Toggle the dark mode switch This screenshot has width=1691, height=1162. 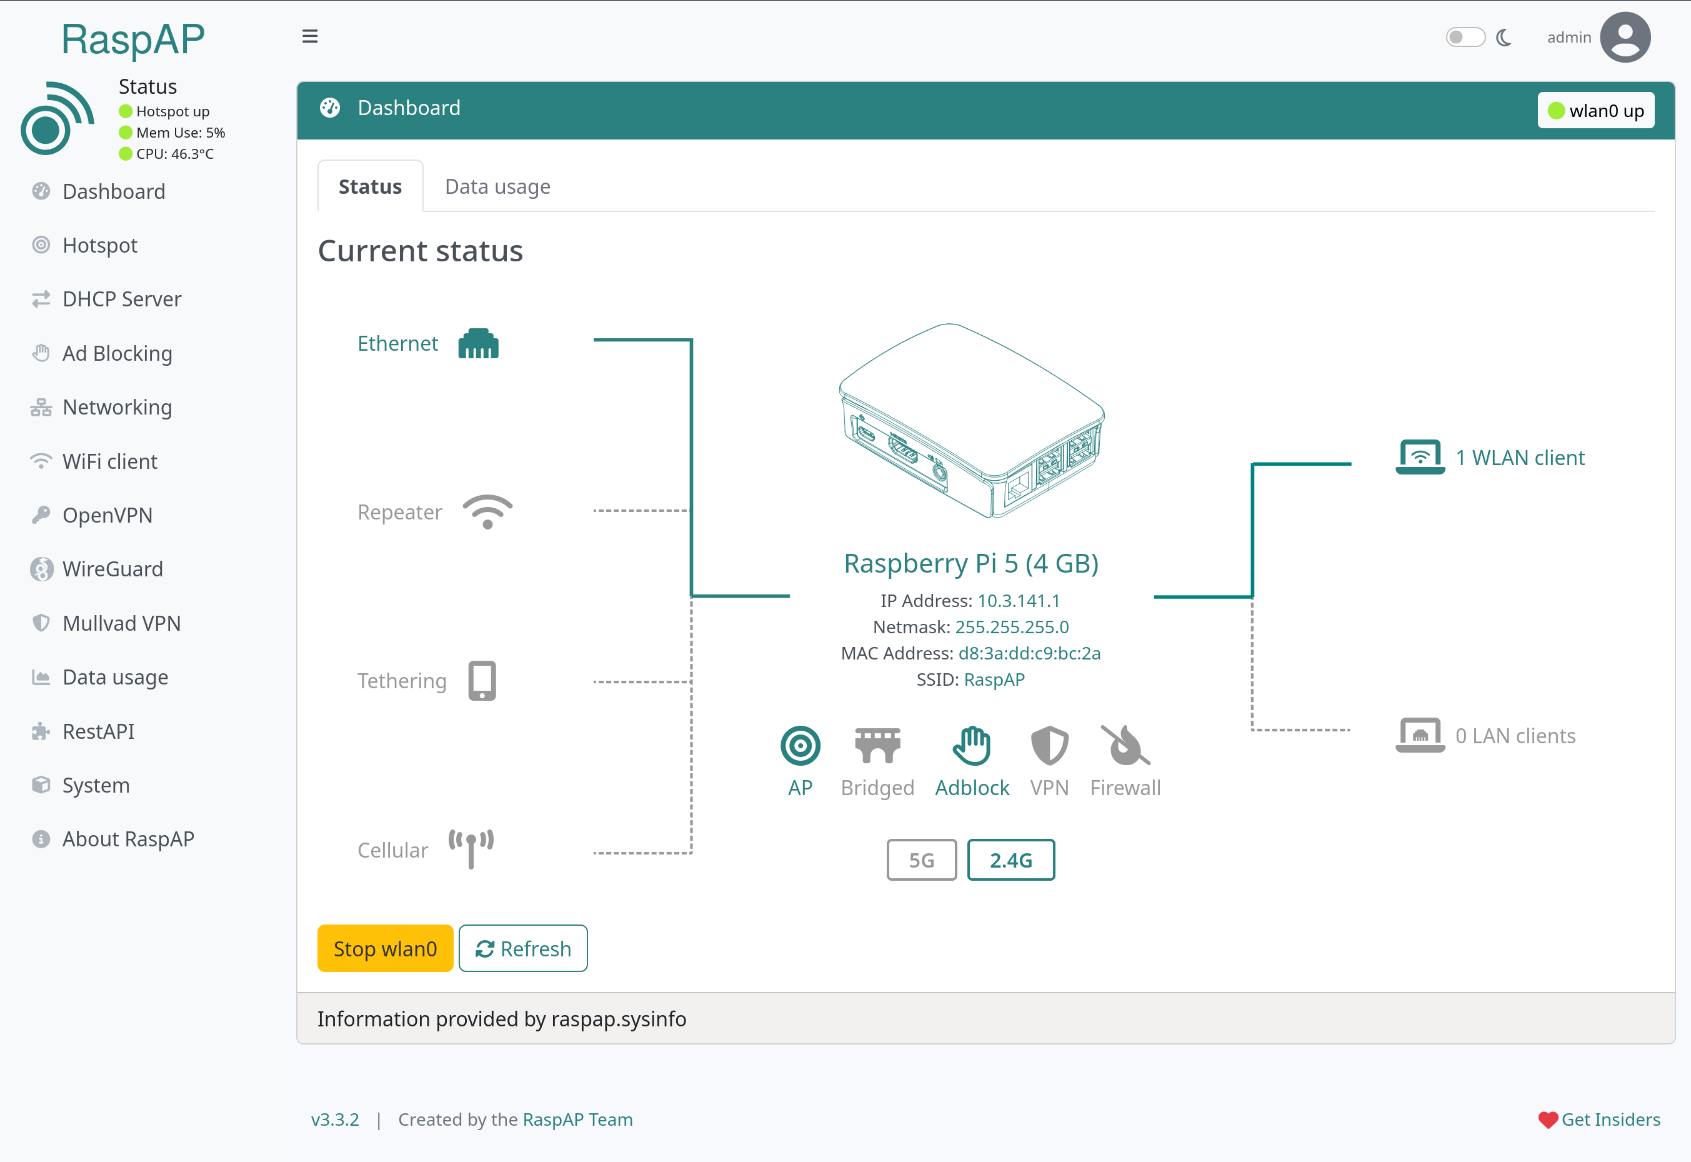point(1465,37)
